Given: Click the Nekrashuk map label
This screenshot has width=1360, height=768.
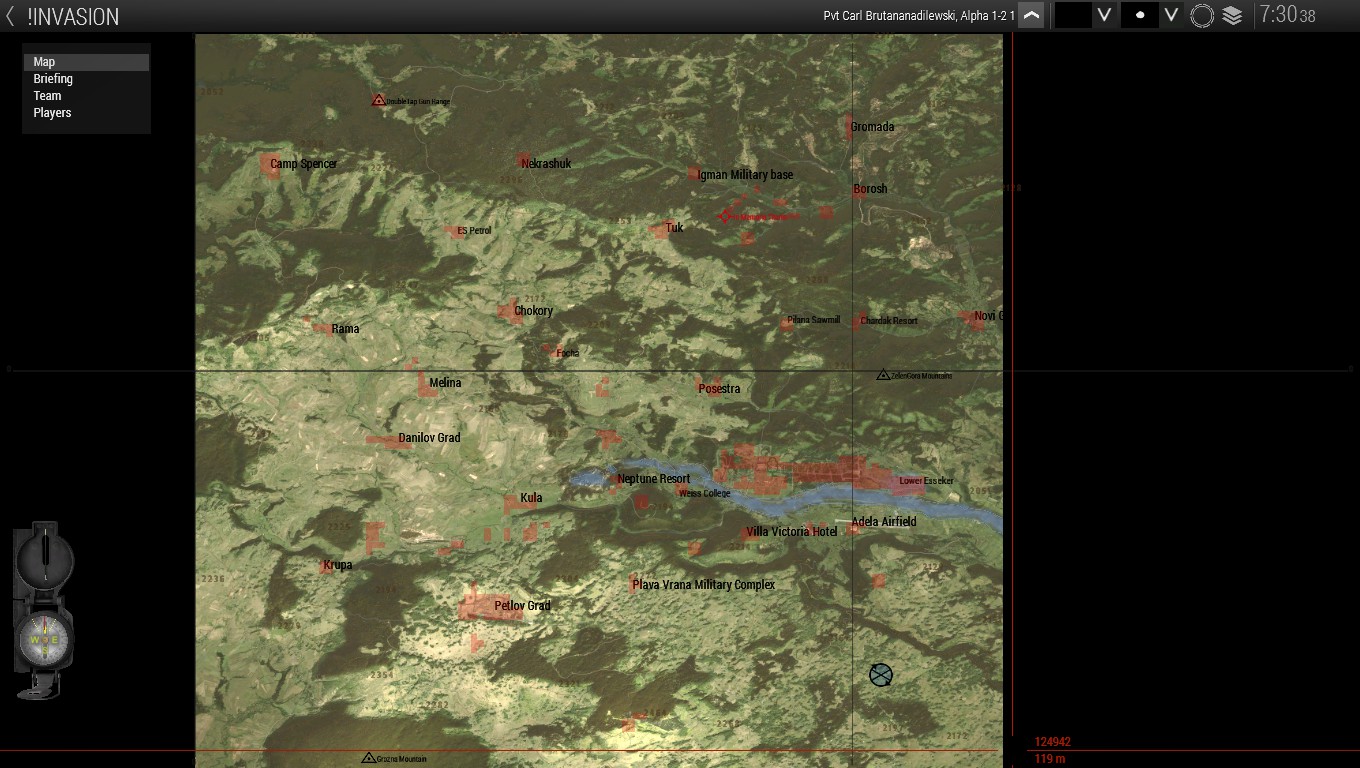Looking at the screenshot, I should pos(546,164).
